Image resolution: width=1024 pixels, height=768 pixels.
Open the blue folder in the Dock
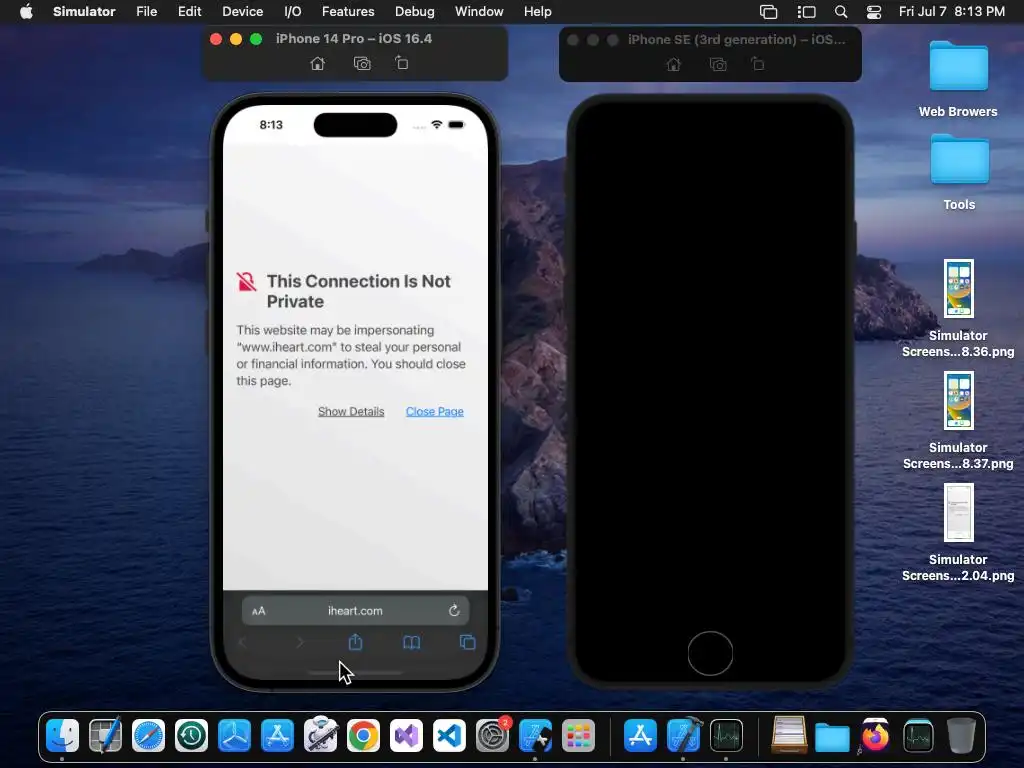(x=832, y=737)
